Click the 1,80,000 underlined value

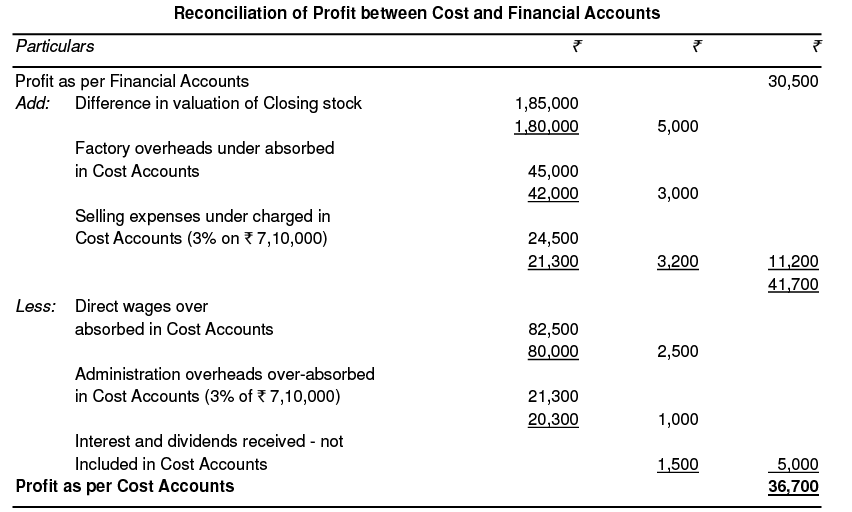point(546,126)
